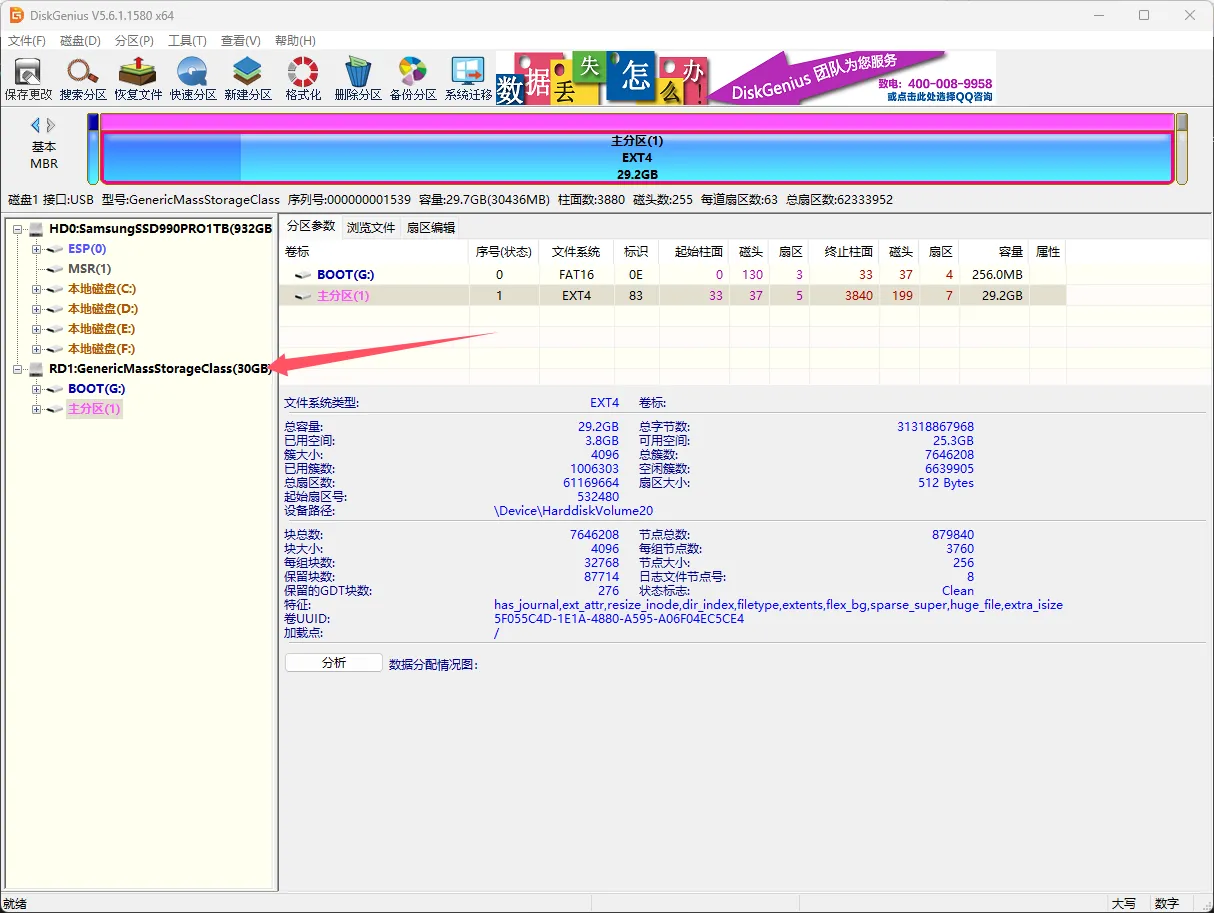Click the Delete Partition (删除分区) icon
The image size is (1214, 913).
[x=357, y=78]
